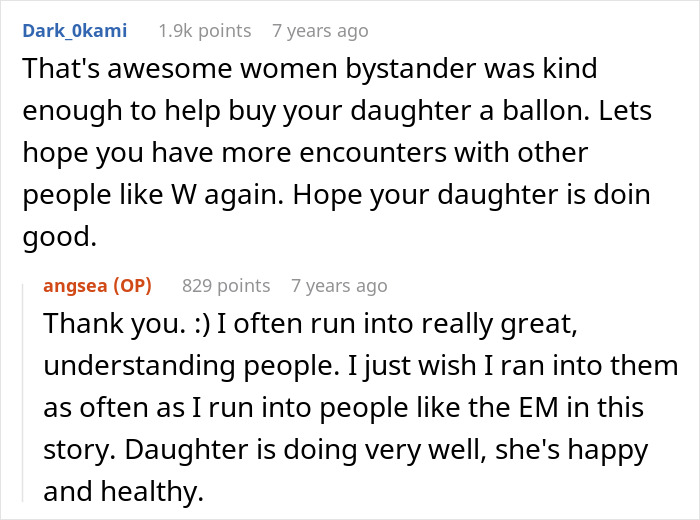Screen dimensions: 700x520
Task: Click the 1.9k points score label
Action: (205, 31)
